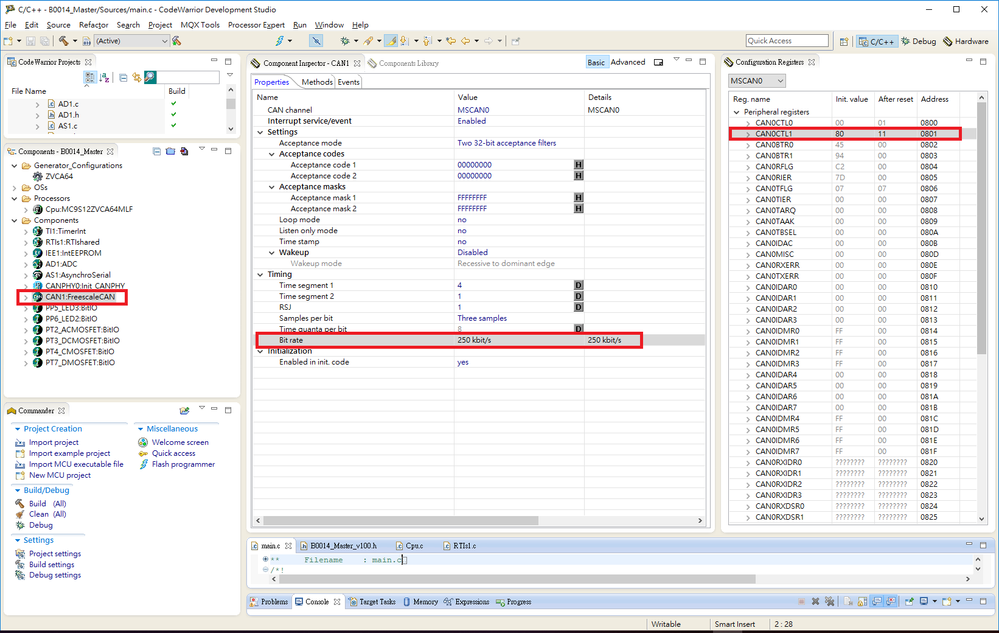
Task: Select CAN1:FreescaleCAN component in tree
Action: (x=80, y=297)
